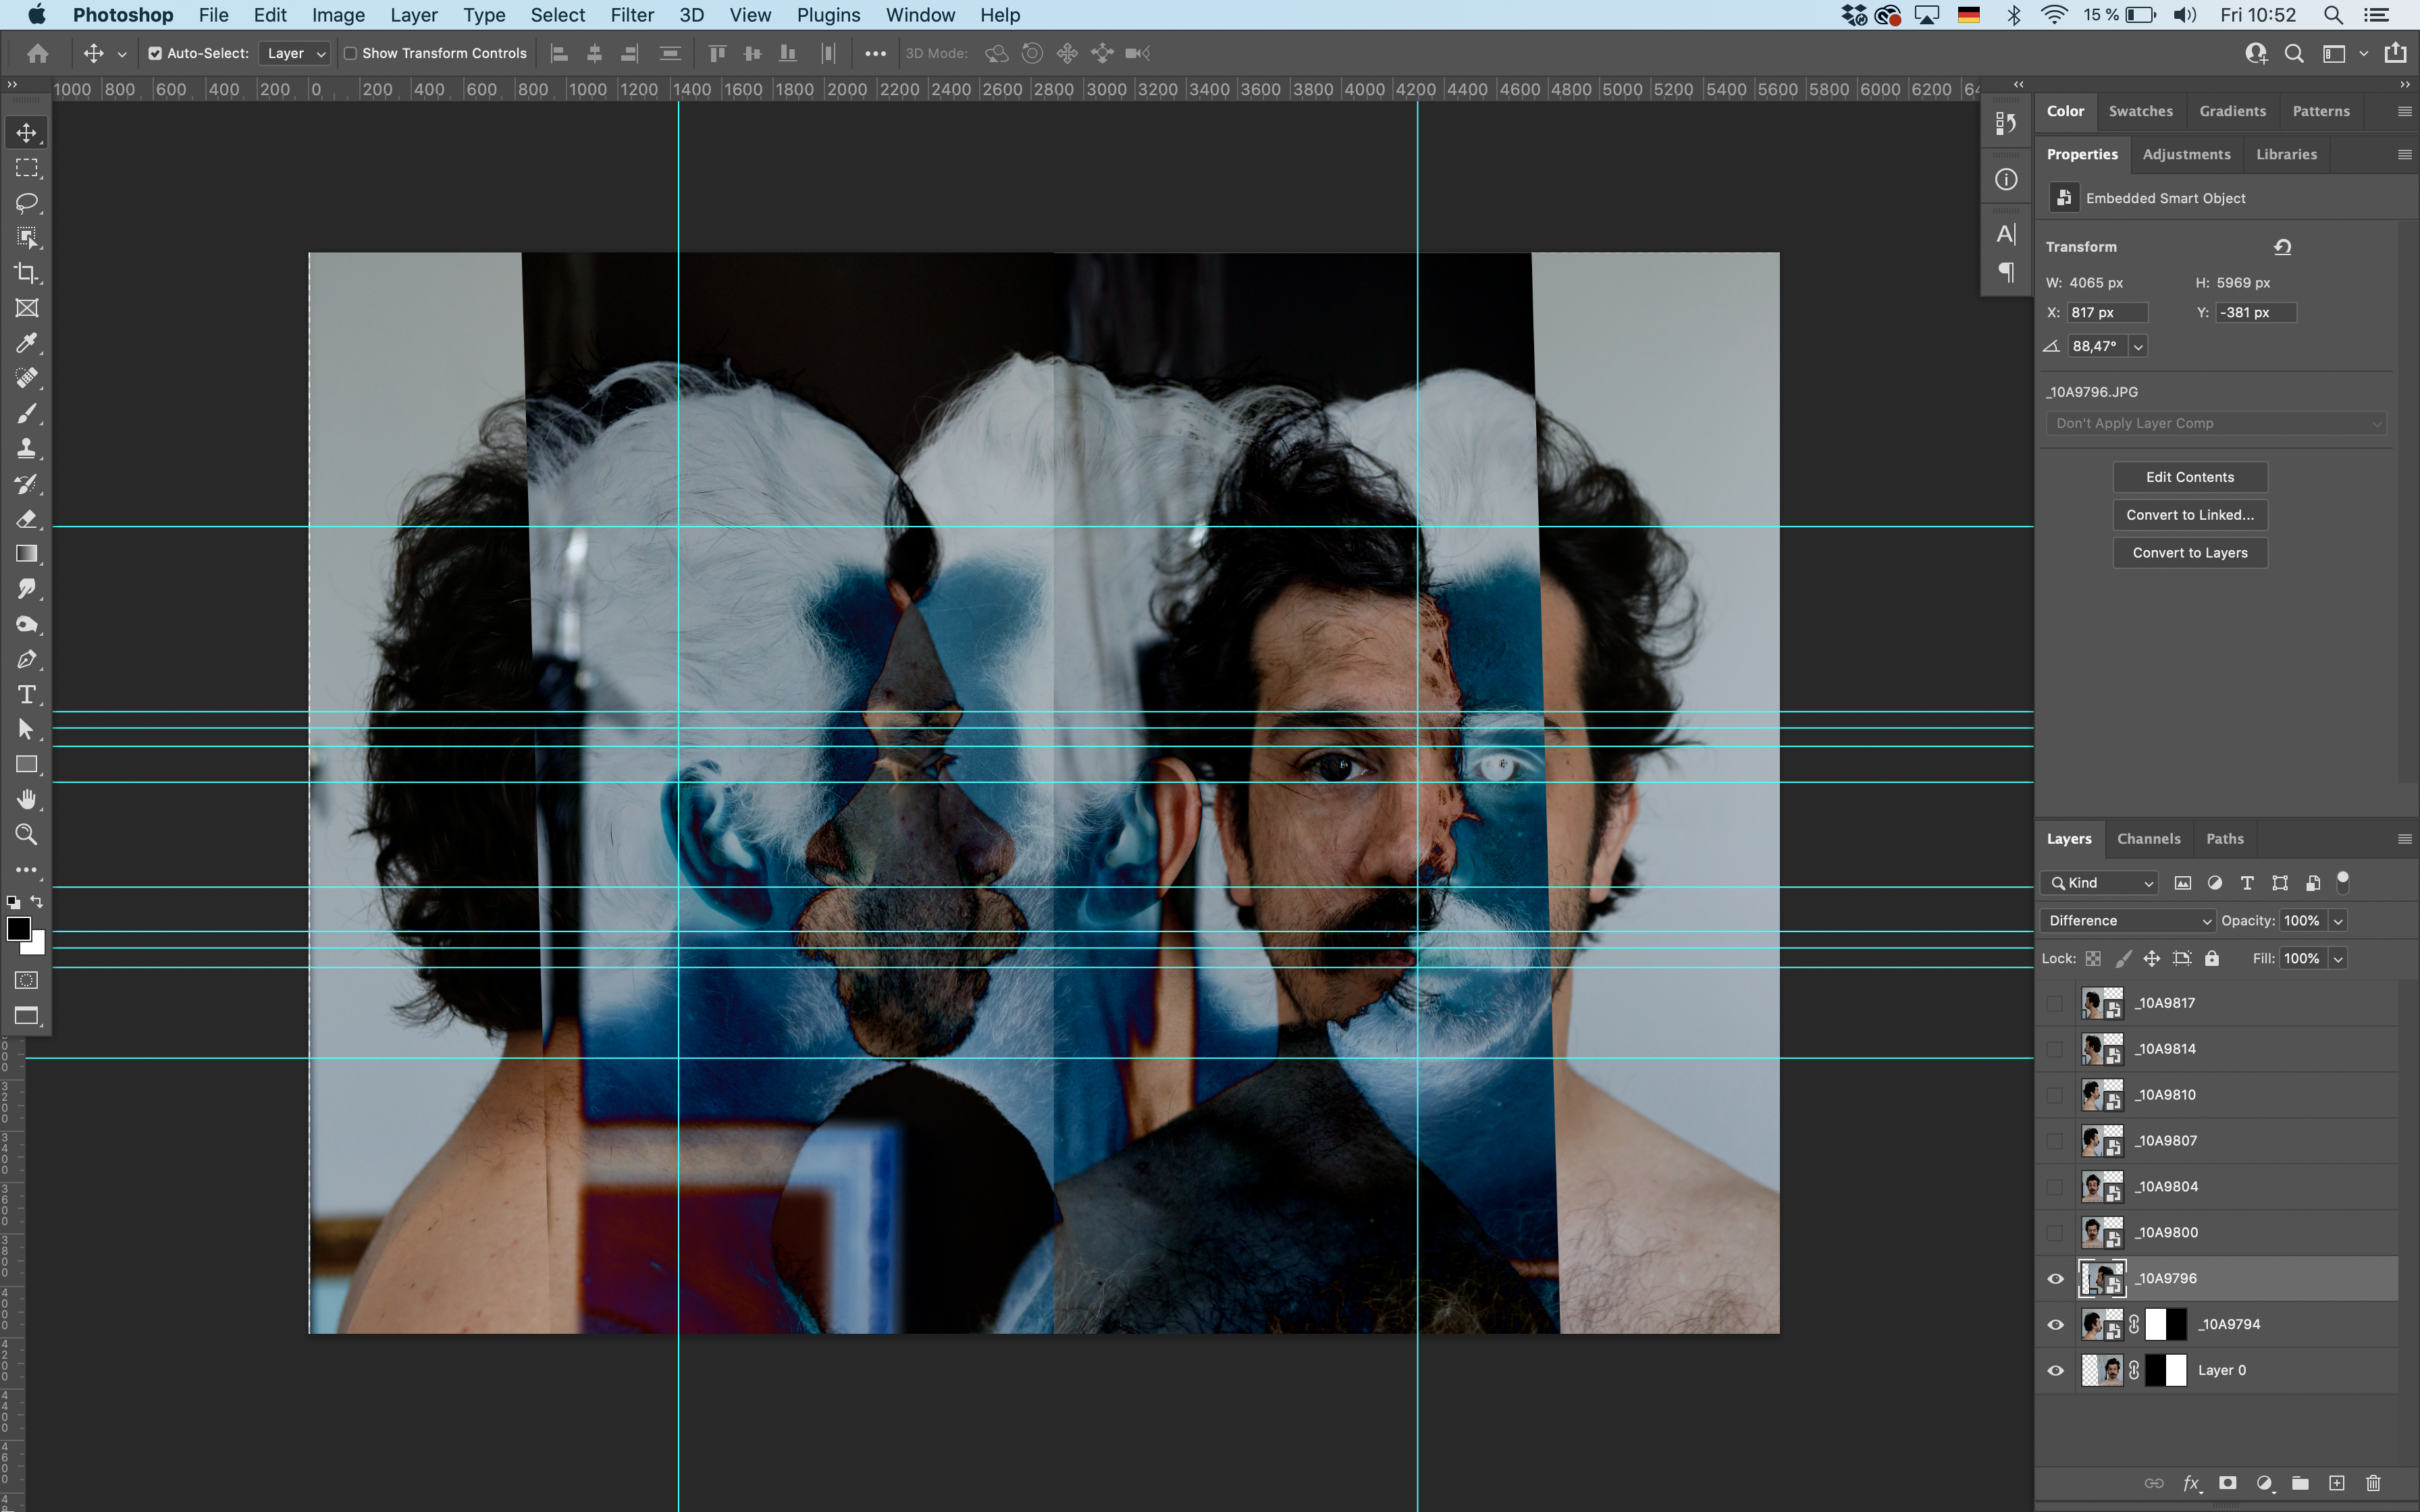Open the Fill value dropdown arrow

(x=2338, y=958)
